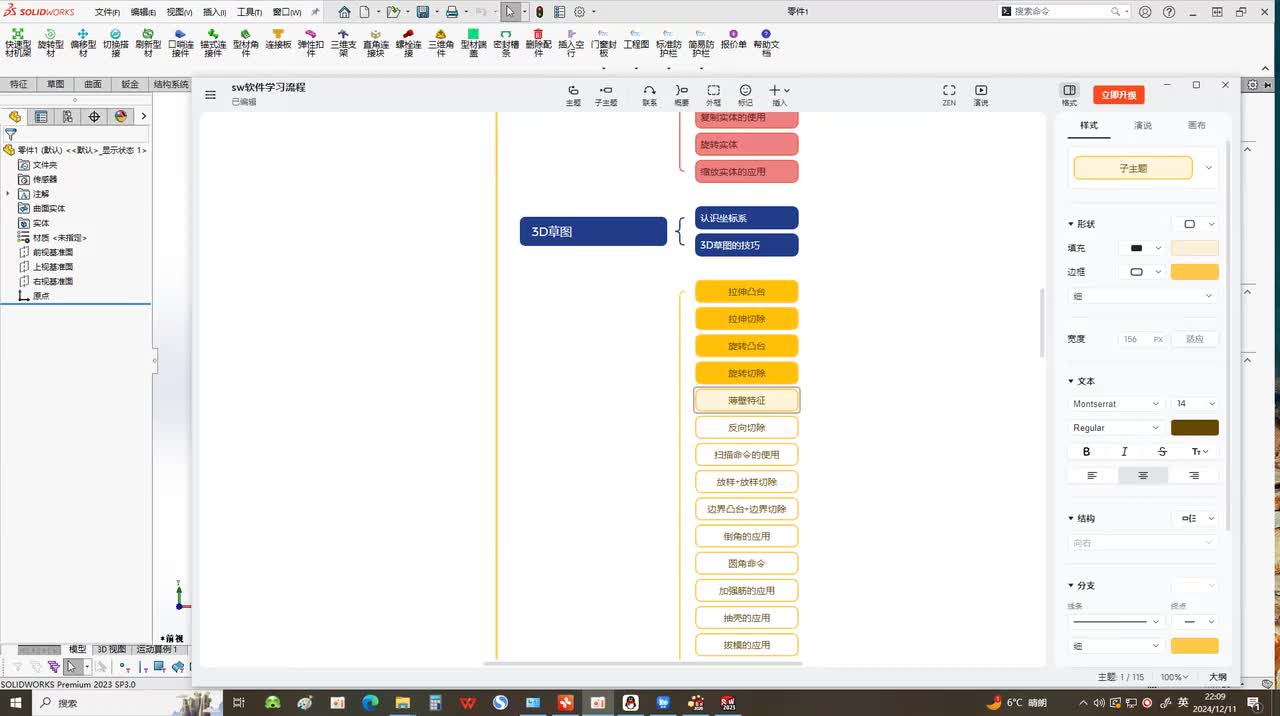Open the Montserrat font dropdown
This screenshot has width=1280, height=716.
1115,404
